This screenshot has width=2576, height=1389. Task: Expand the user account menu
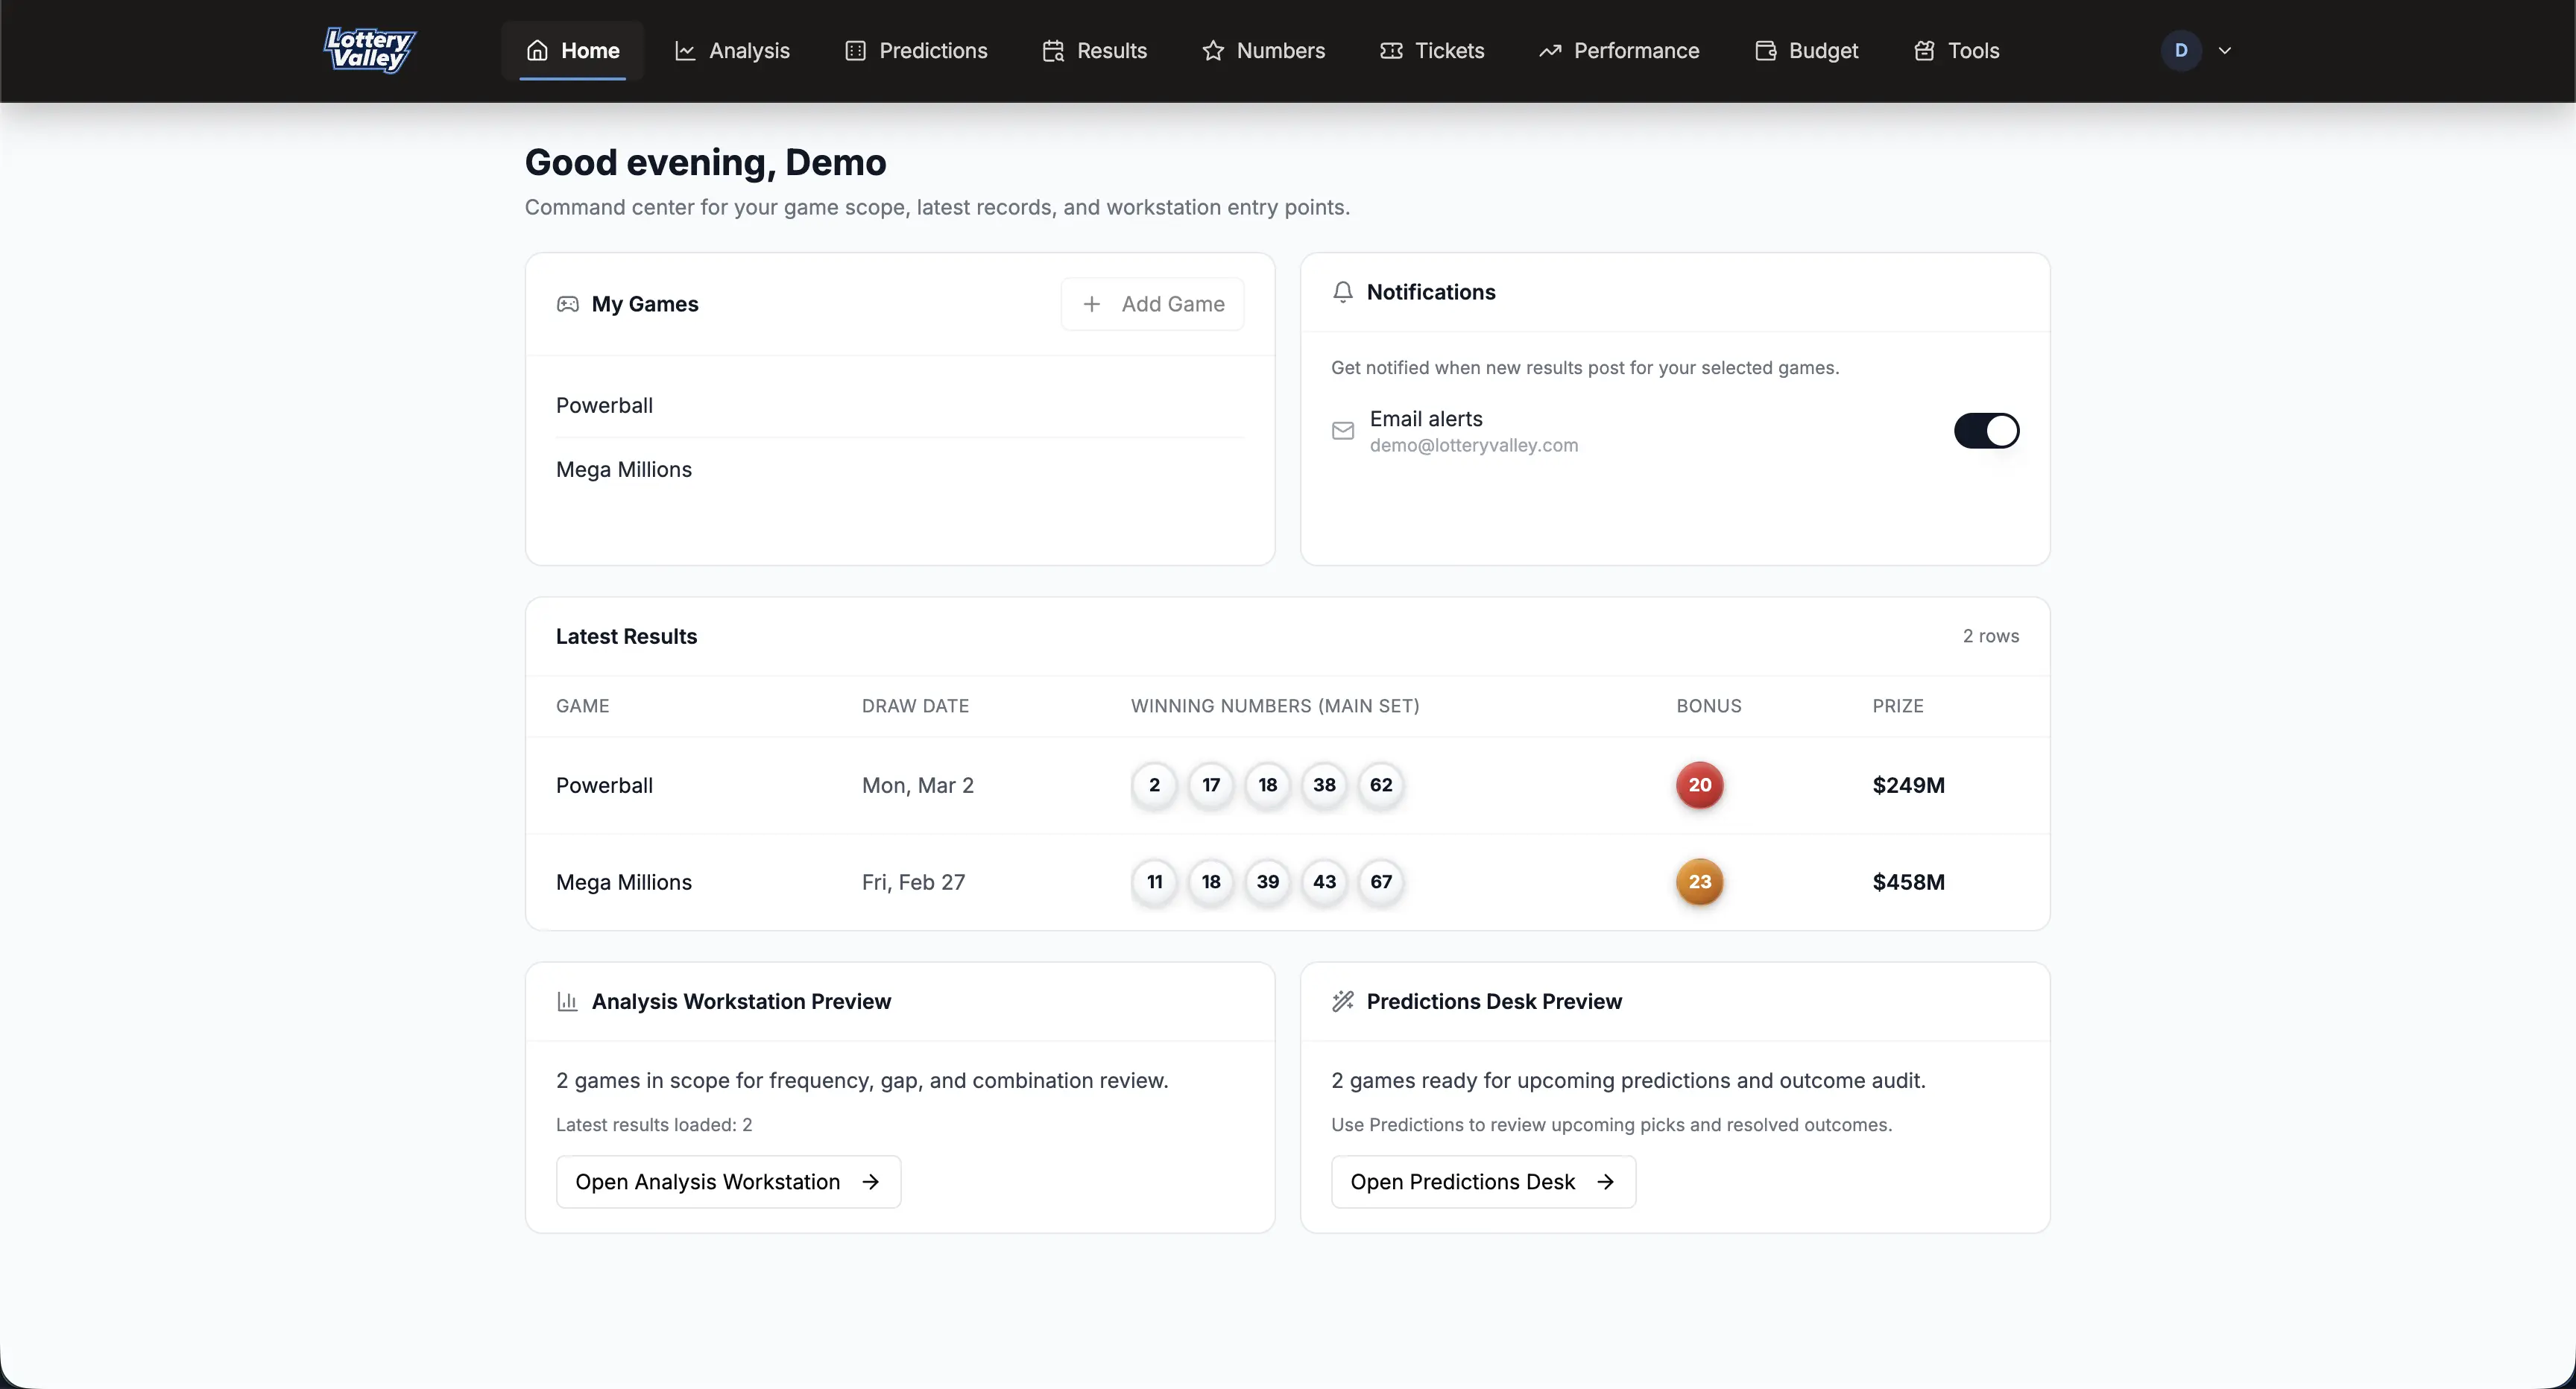2226,50
